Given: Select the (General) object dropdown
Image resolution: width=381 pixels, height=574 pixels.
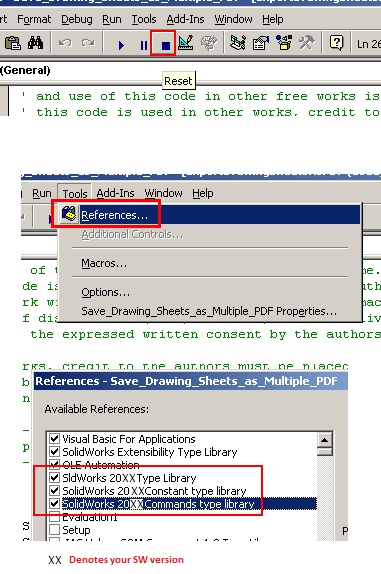Looking at the screenshot, I should (190, 70).
